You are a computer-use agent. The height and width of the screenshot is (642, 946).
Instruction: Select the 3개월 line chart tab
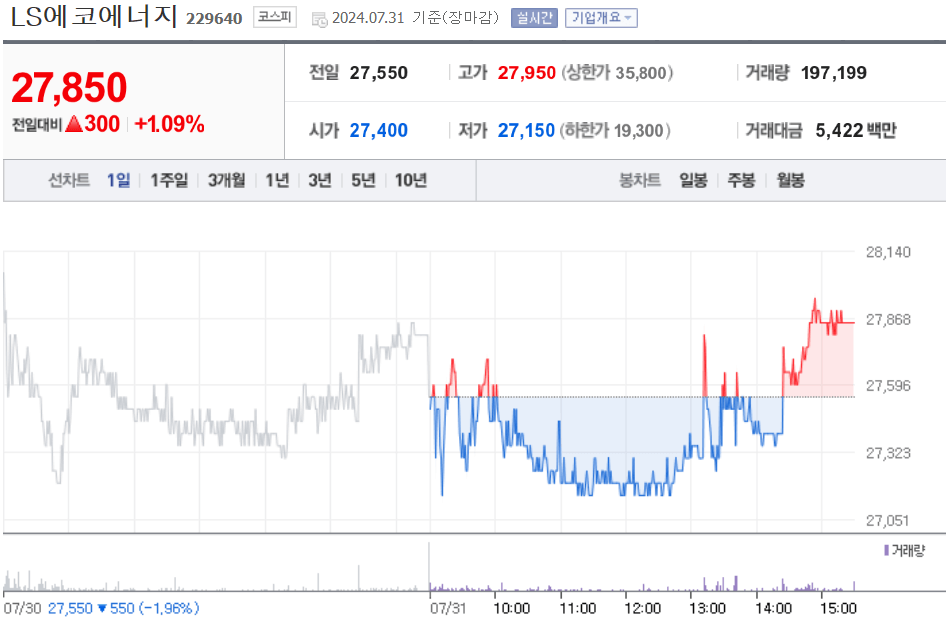[x=226, y=180]
